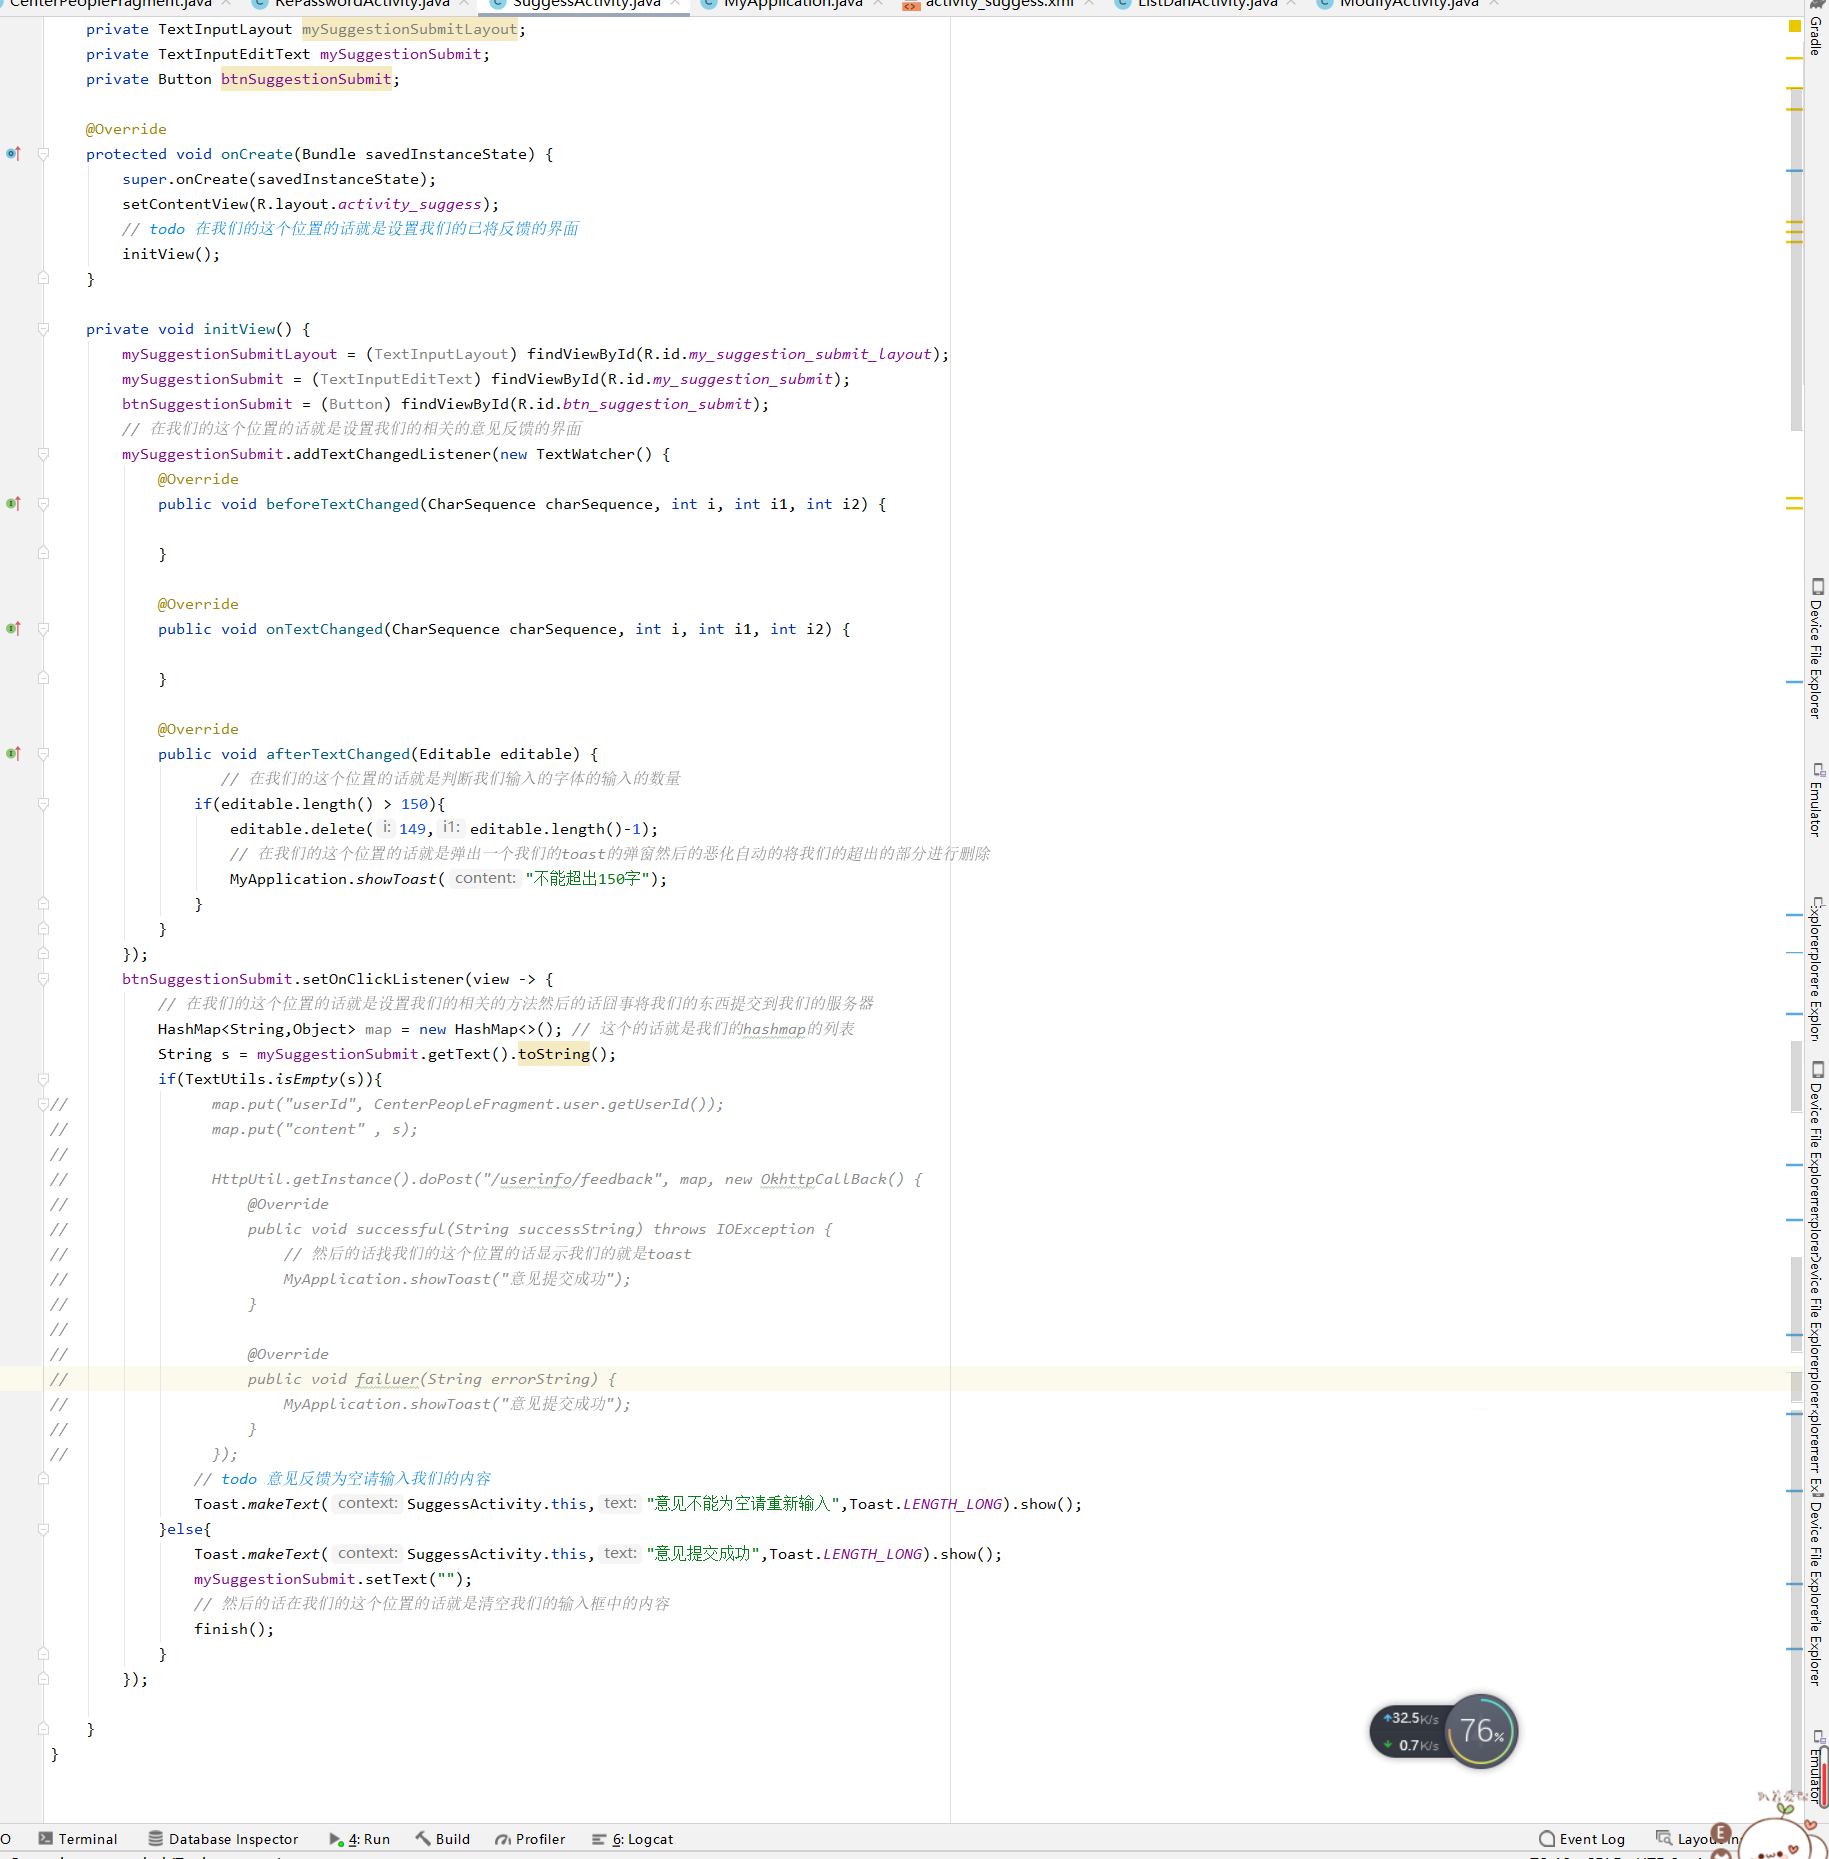The height and width of the screenshot is (1859, 1829).
Task: Open the activity_suggess.xml tab
Action: tap(1000, 4)
